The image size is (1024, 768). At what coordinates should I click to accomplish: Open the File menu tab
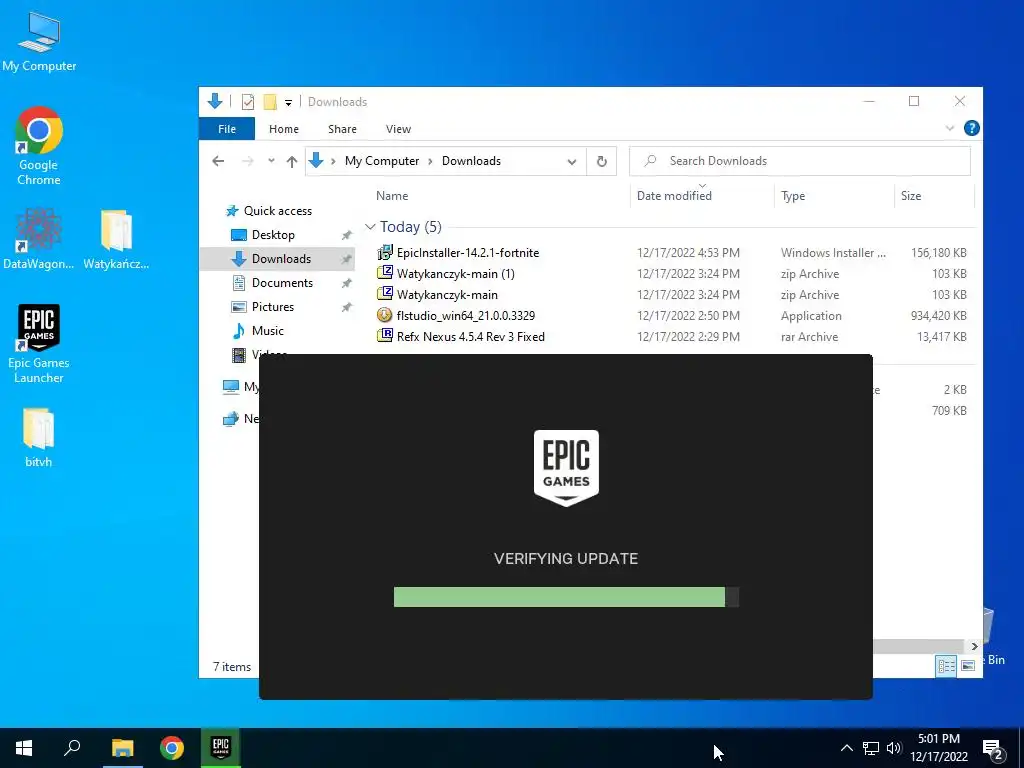(227, 129)
